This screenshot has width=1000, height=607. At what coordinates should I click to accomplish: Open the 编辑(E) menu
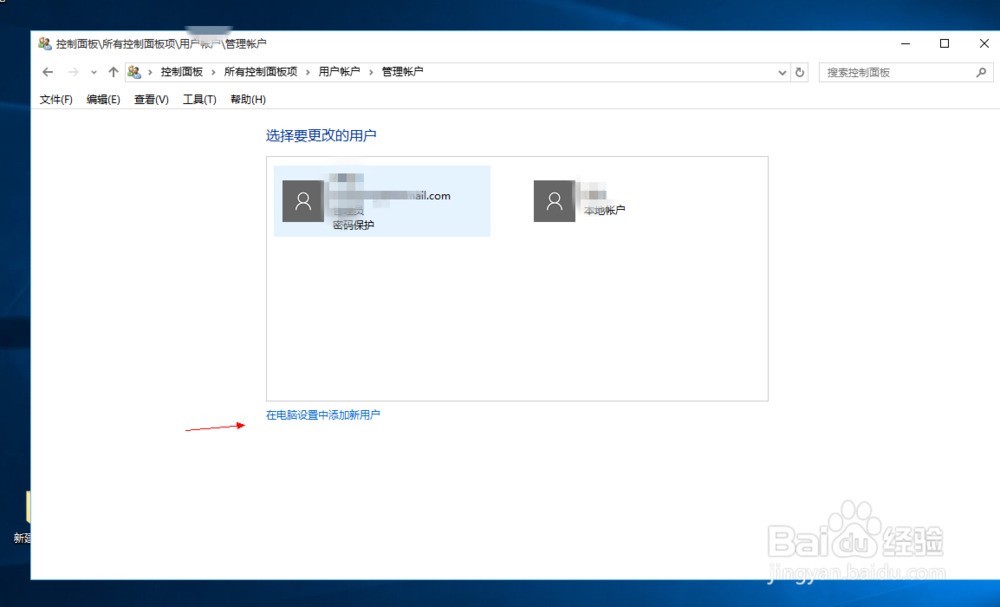tap(103, 99)
